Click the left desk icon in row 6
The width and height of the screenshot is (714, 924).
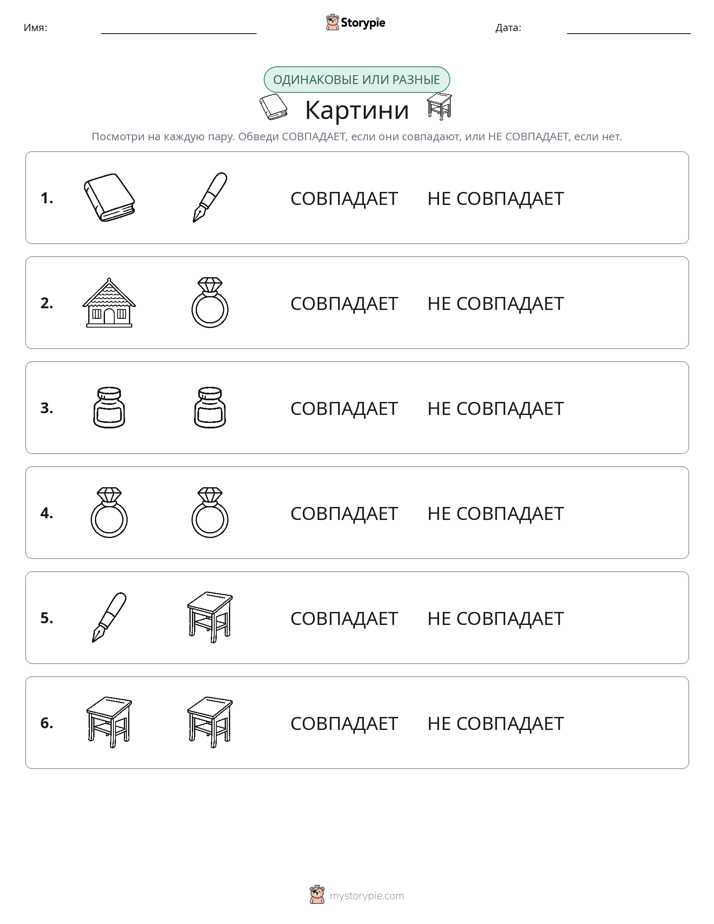click(110, 722)
